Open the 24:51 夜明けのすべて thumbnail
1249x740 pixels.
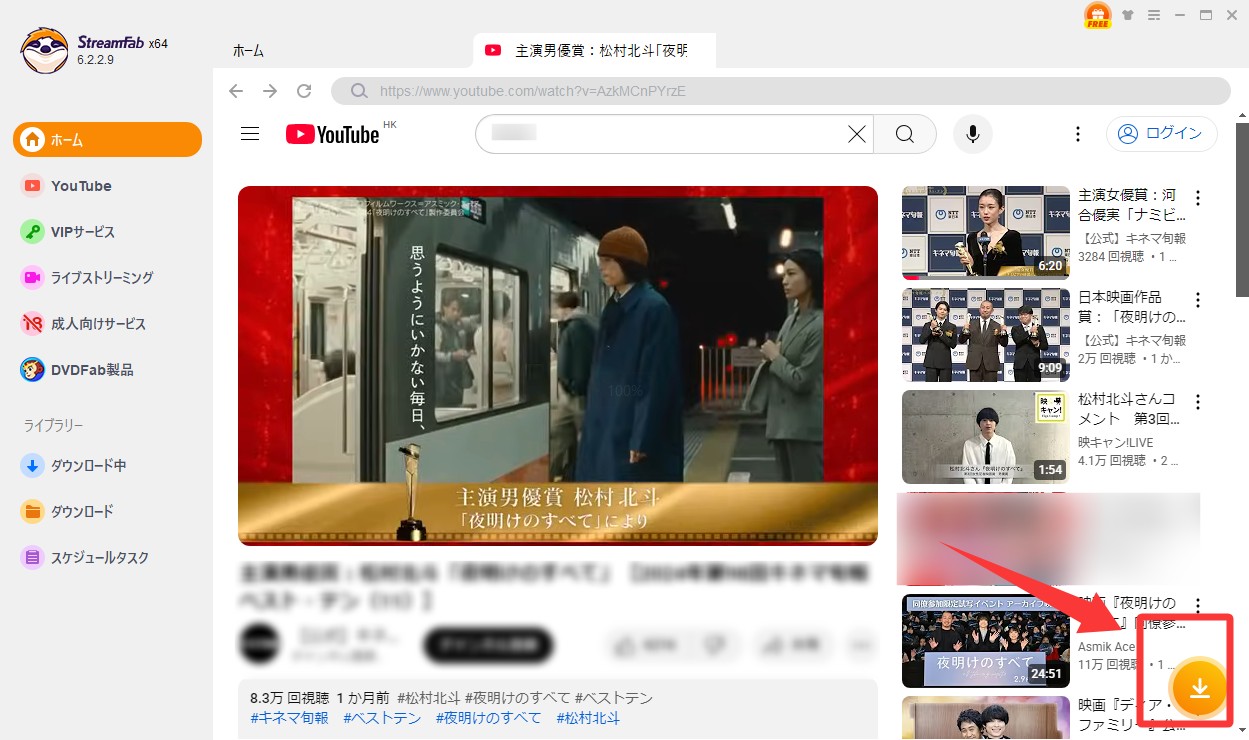[986, 641]
